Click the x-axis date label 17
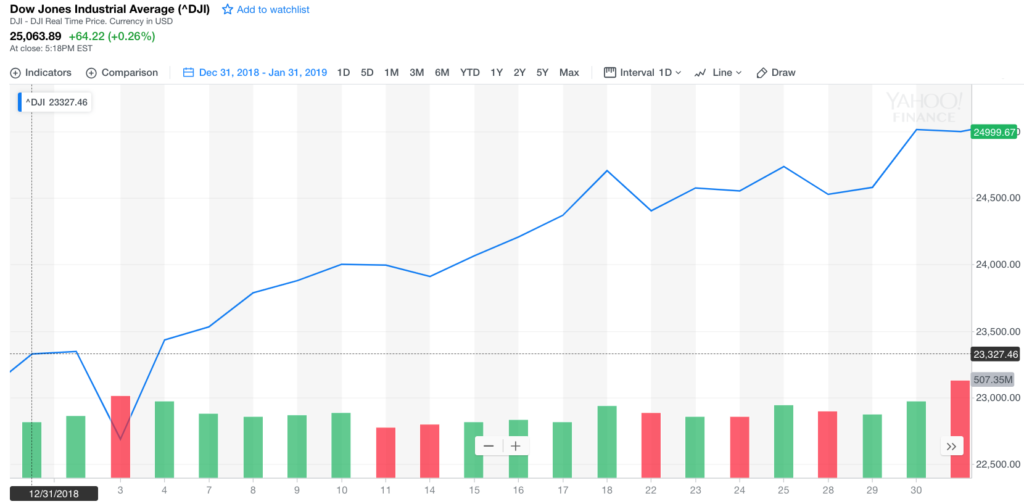 (562, 489)
